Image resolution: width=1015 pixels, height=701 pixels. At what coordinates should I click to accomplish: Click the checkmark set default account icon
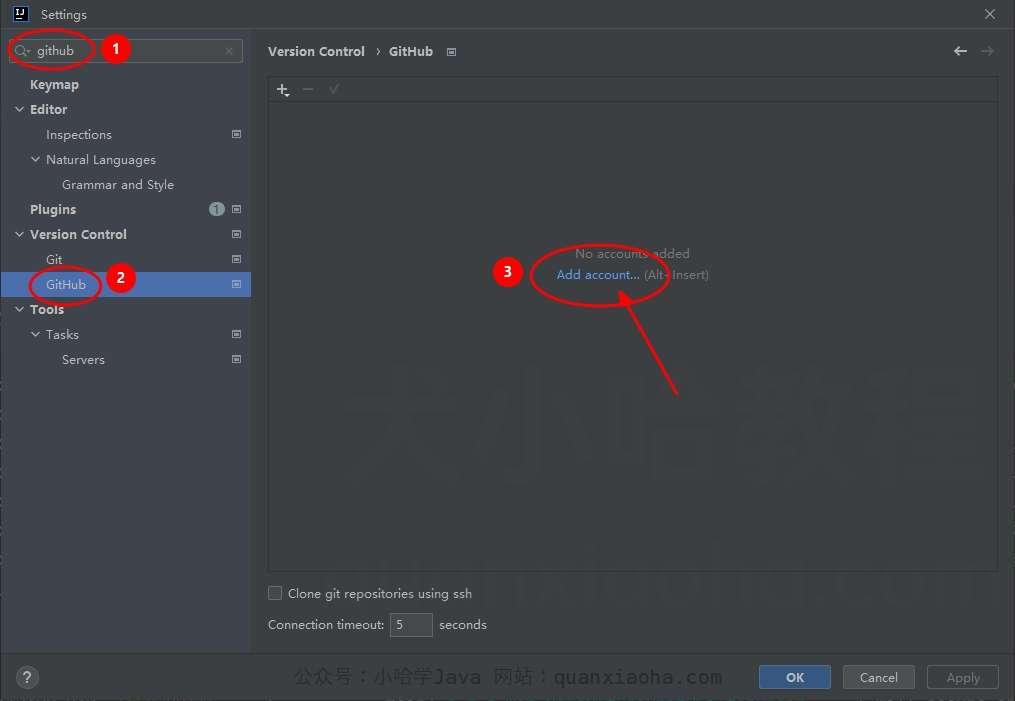[334, 89]
